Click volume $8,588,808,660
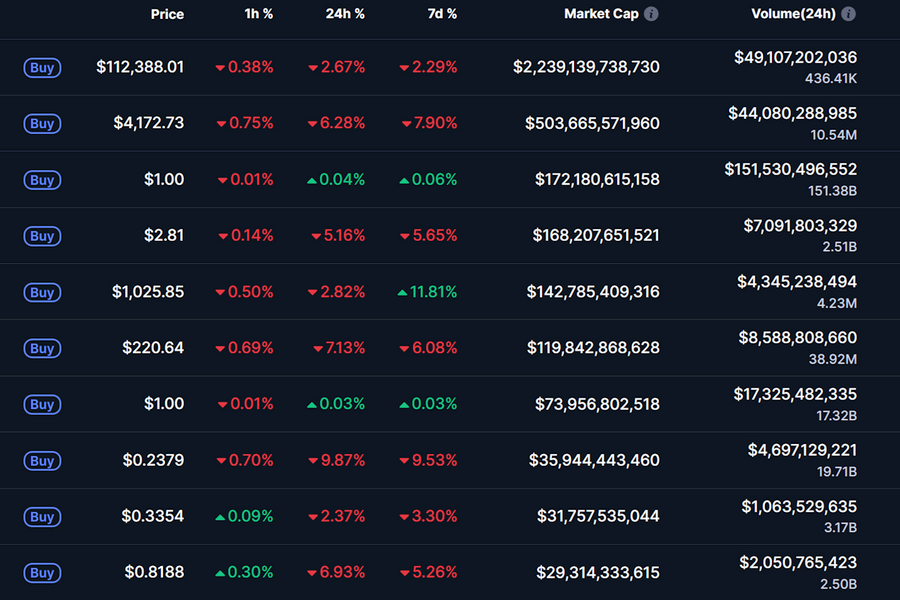 click(x=798, y=338)
